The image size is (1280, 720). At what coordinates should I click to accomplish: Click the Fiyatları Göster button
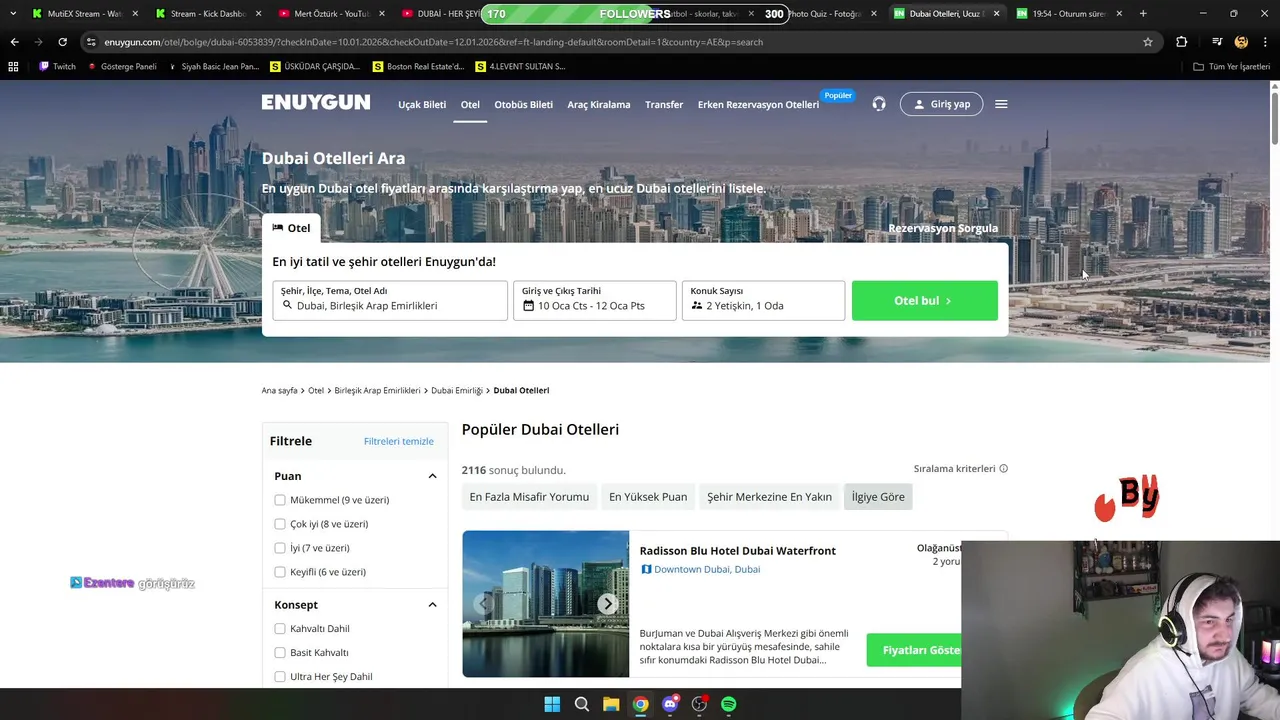914,650
